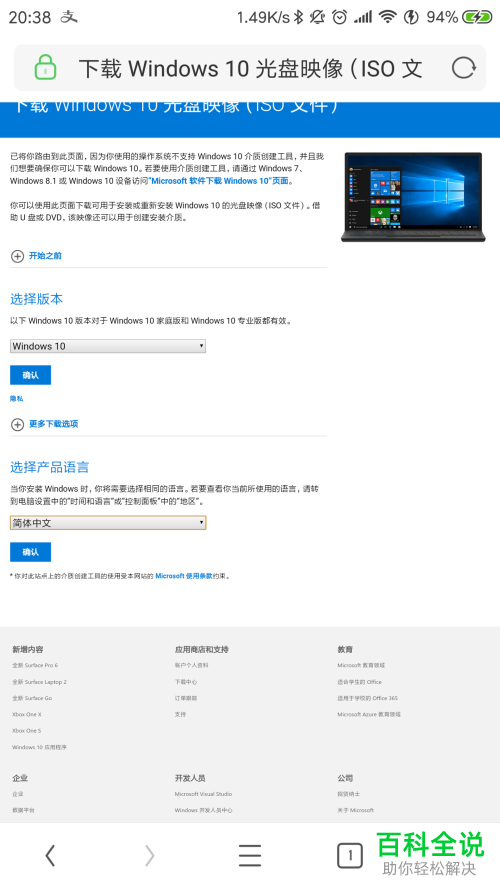Tap the 20:38 clock in status bar
This screenshot has width=500, height=889.
coord(30,18)
